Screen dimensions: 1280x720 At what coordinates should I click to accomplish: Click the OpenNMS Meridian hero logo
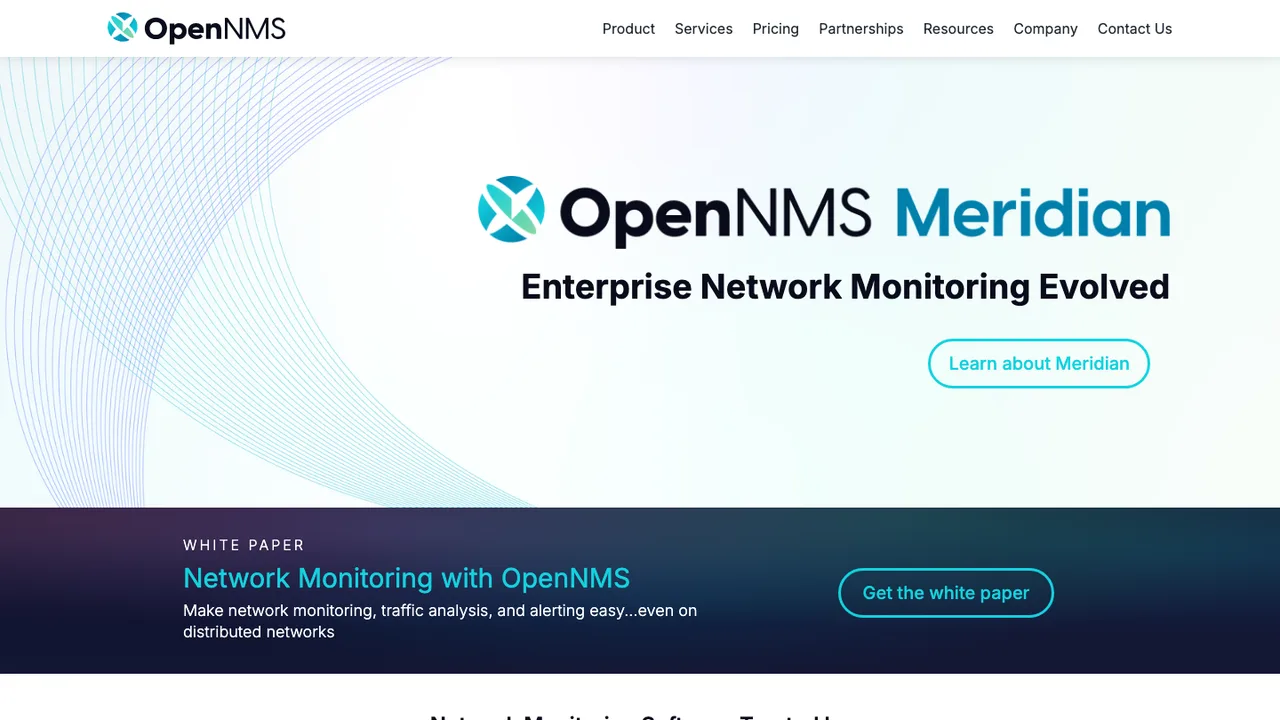(824, 210)
